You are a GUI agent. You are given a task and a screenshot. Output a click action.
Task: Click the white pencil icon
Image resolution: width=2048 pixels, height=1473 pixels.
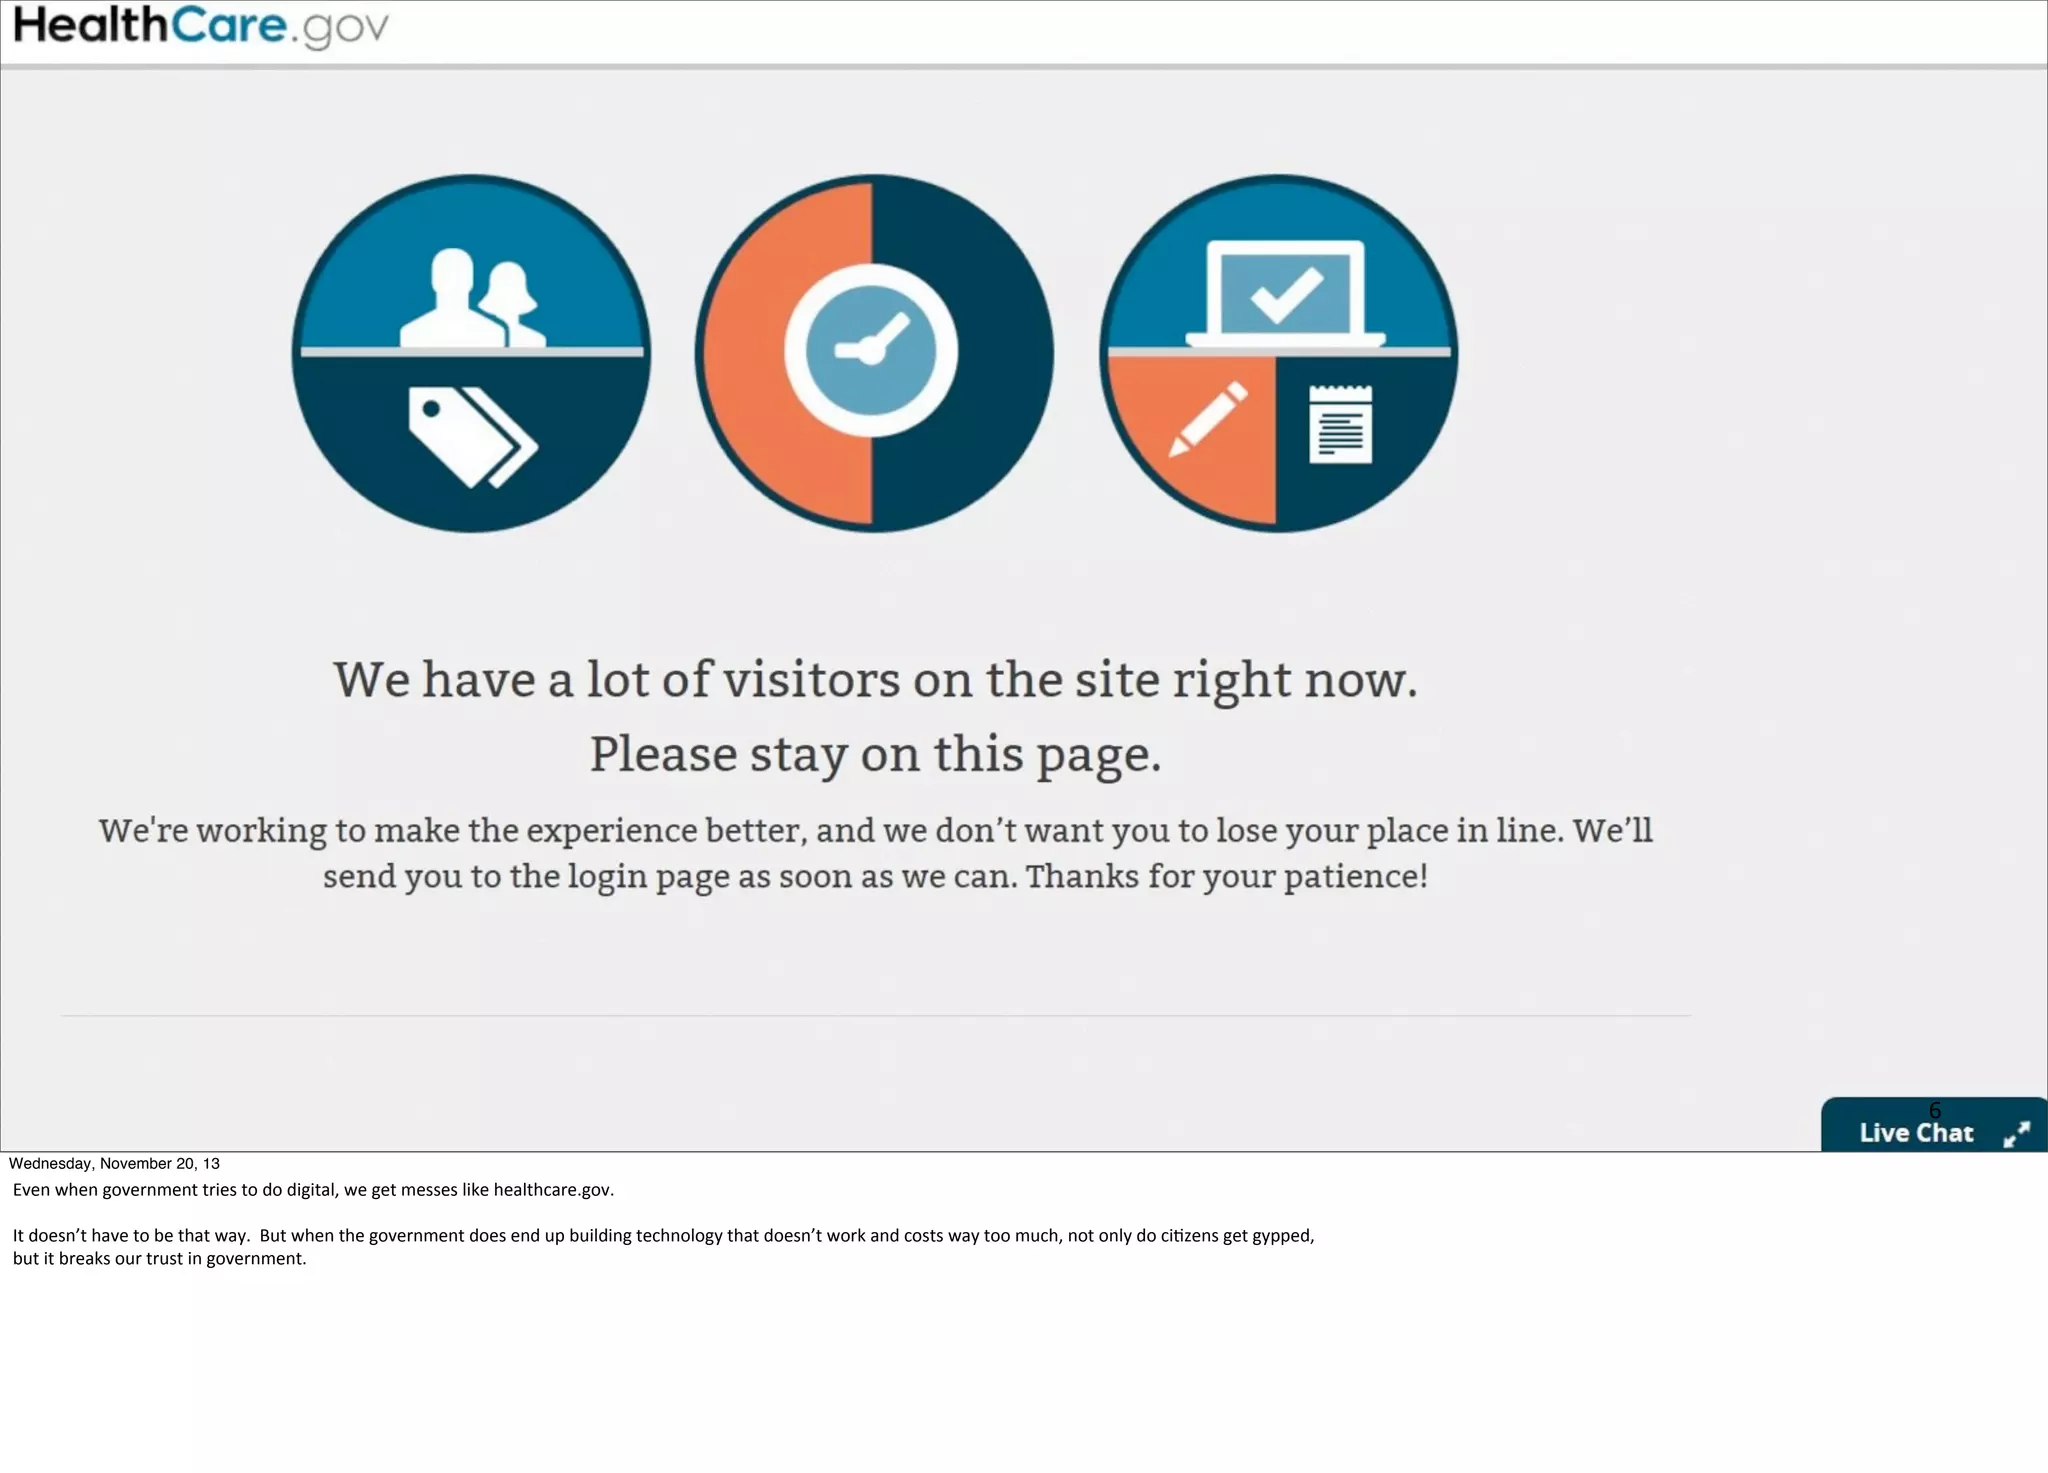tap(1208, 419)
